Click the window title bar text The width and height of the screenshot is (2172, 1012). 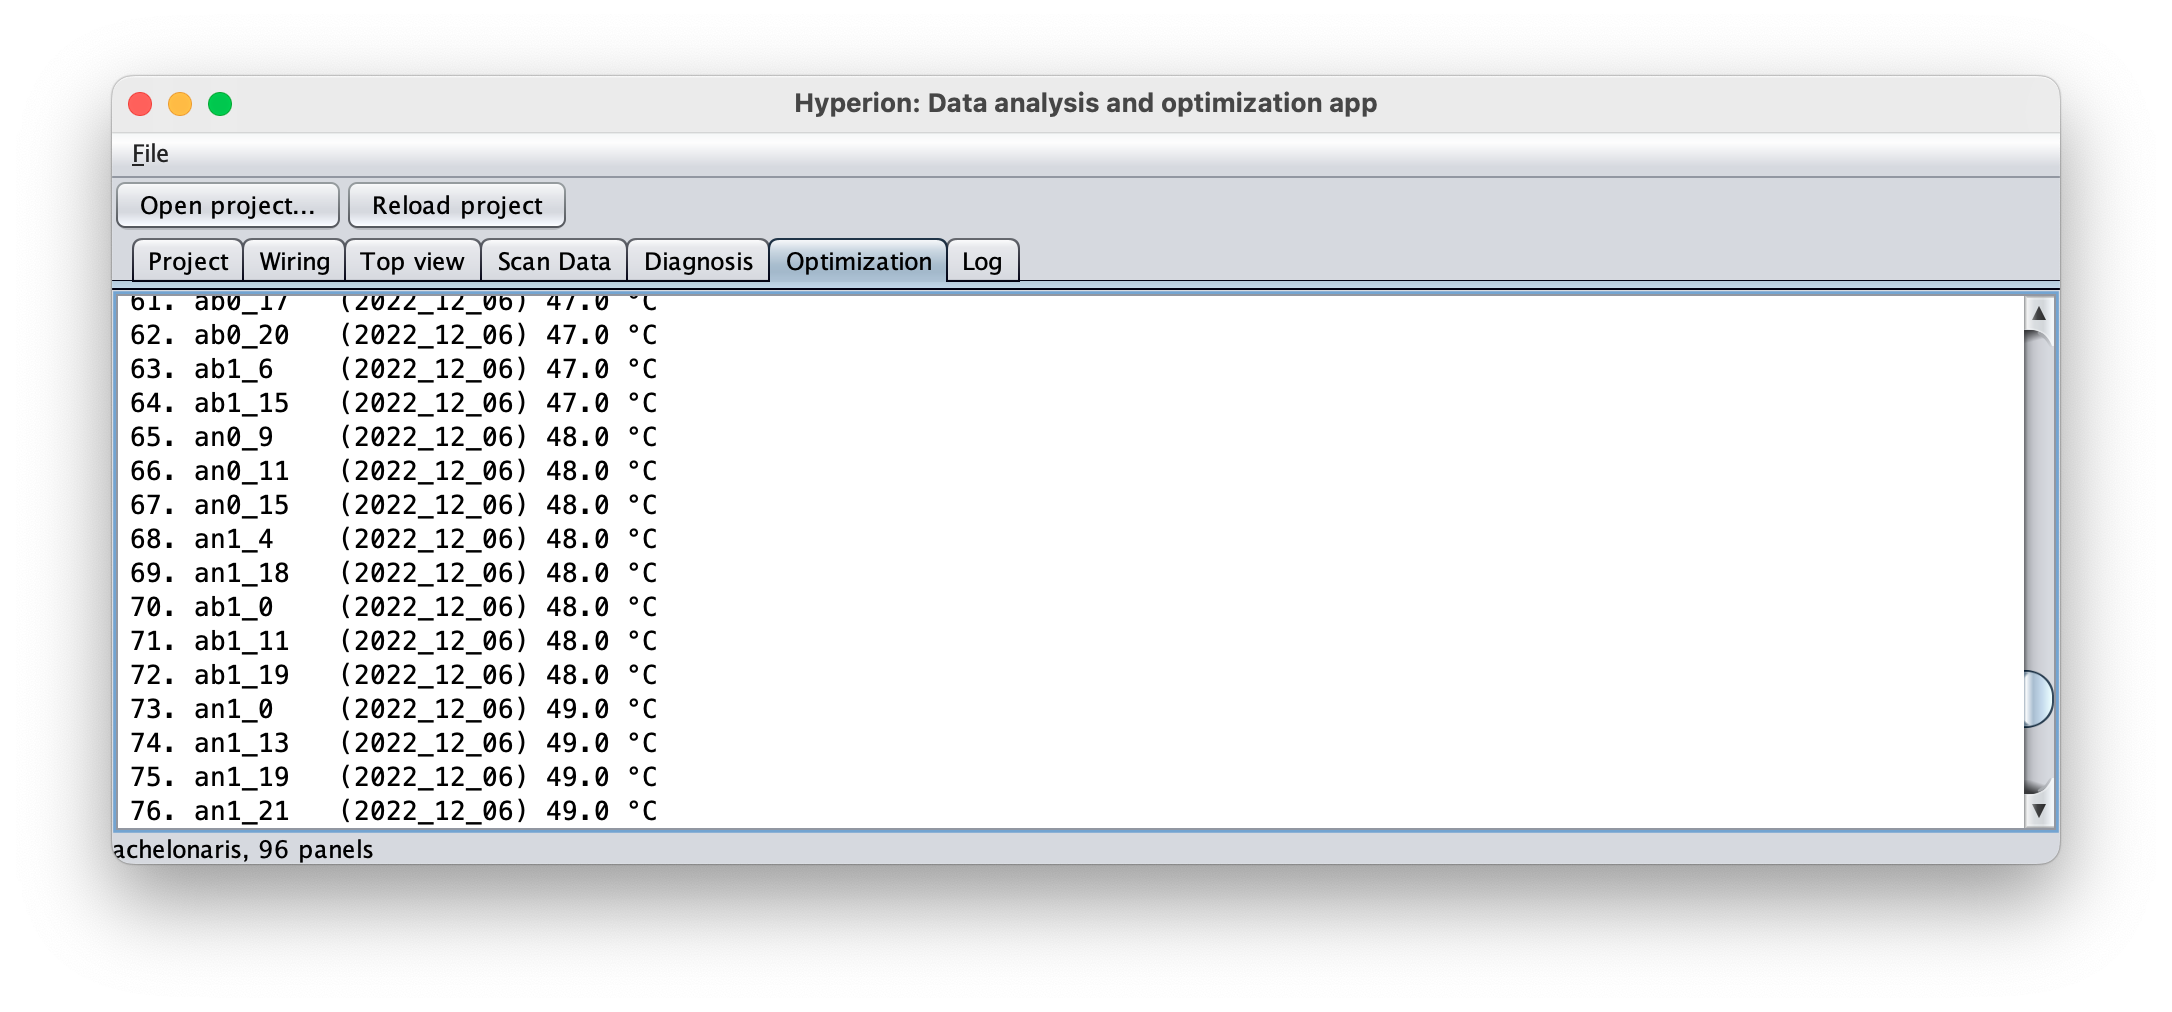1085,104
